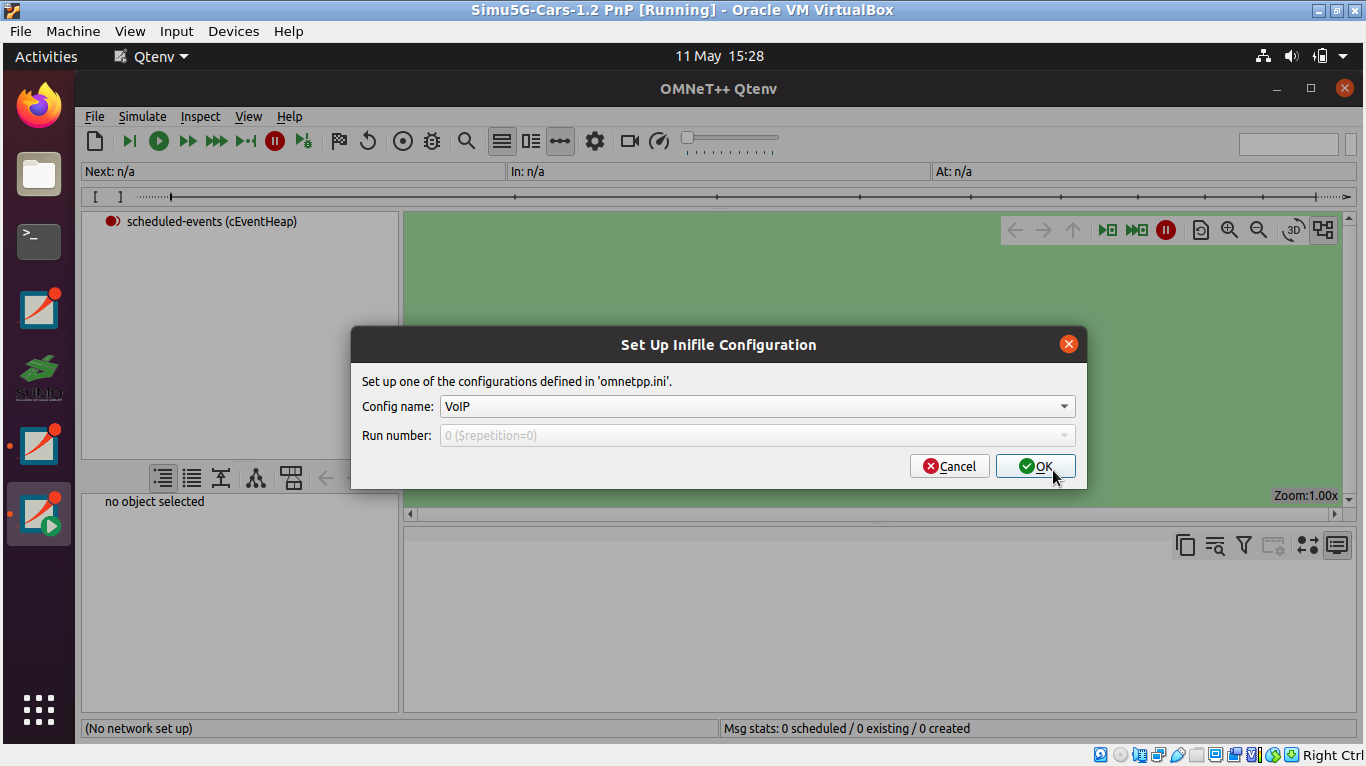Click the horizontal scrollbar right arrow
Image resolution: width=1366 pixels, height=766 pixels.
(1335, 514)
